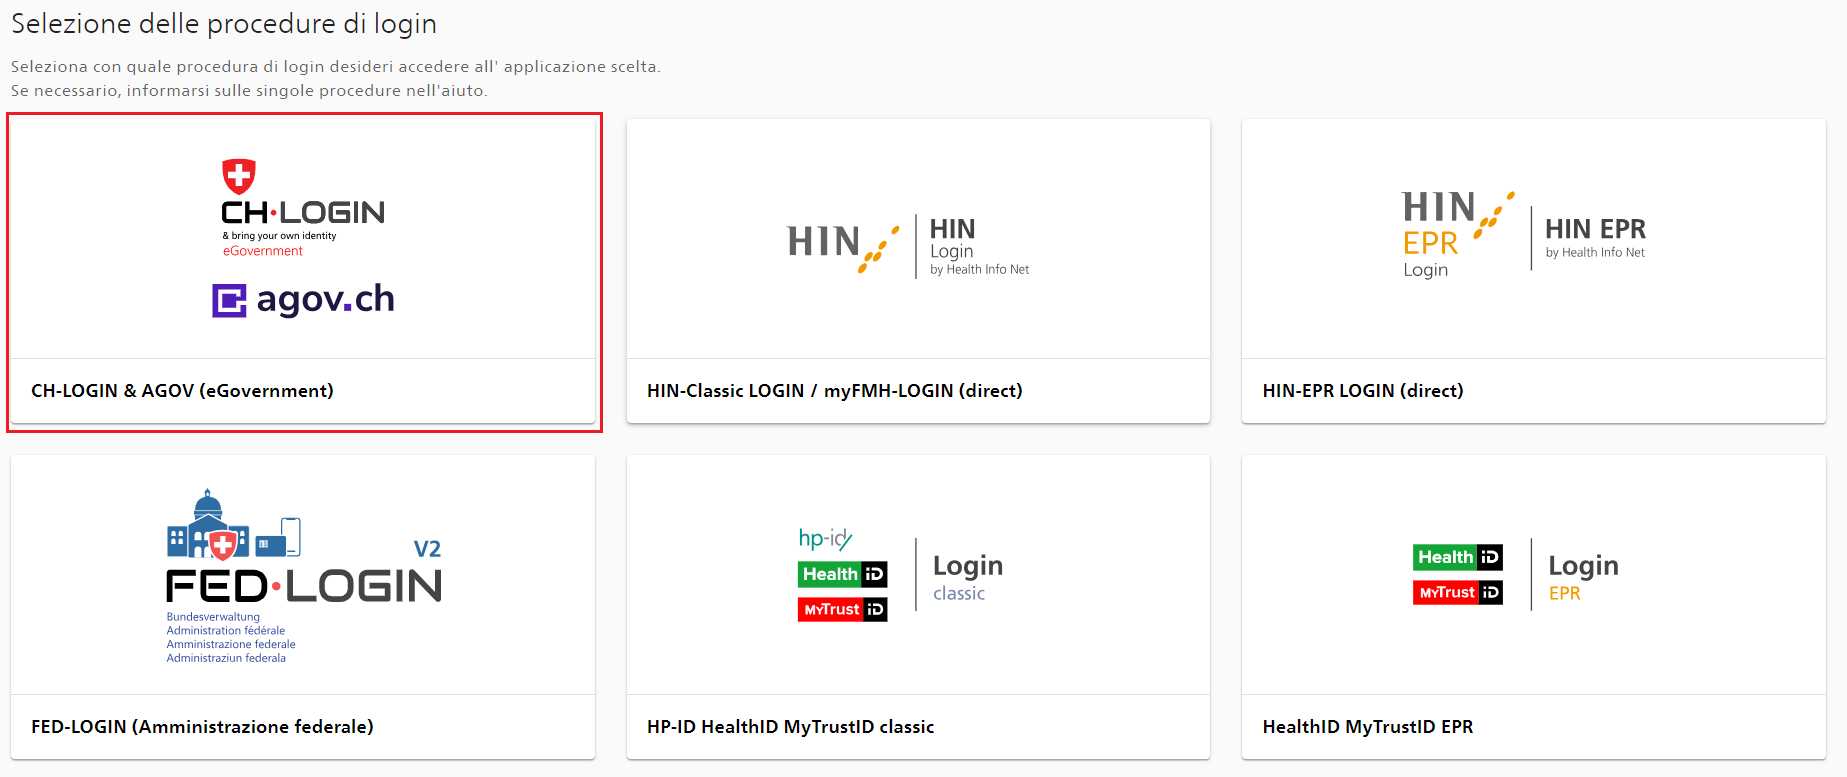Click the Federal building illustration in FED-LOGIN card
This screenshot has height=777, width=1847.
click(x=233, y=524)
